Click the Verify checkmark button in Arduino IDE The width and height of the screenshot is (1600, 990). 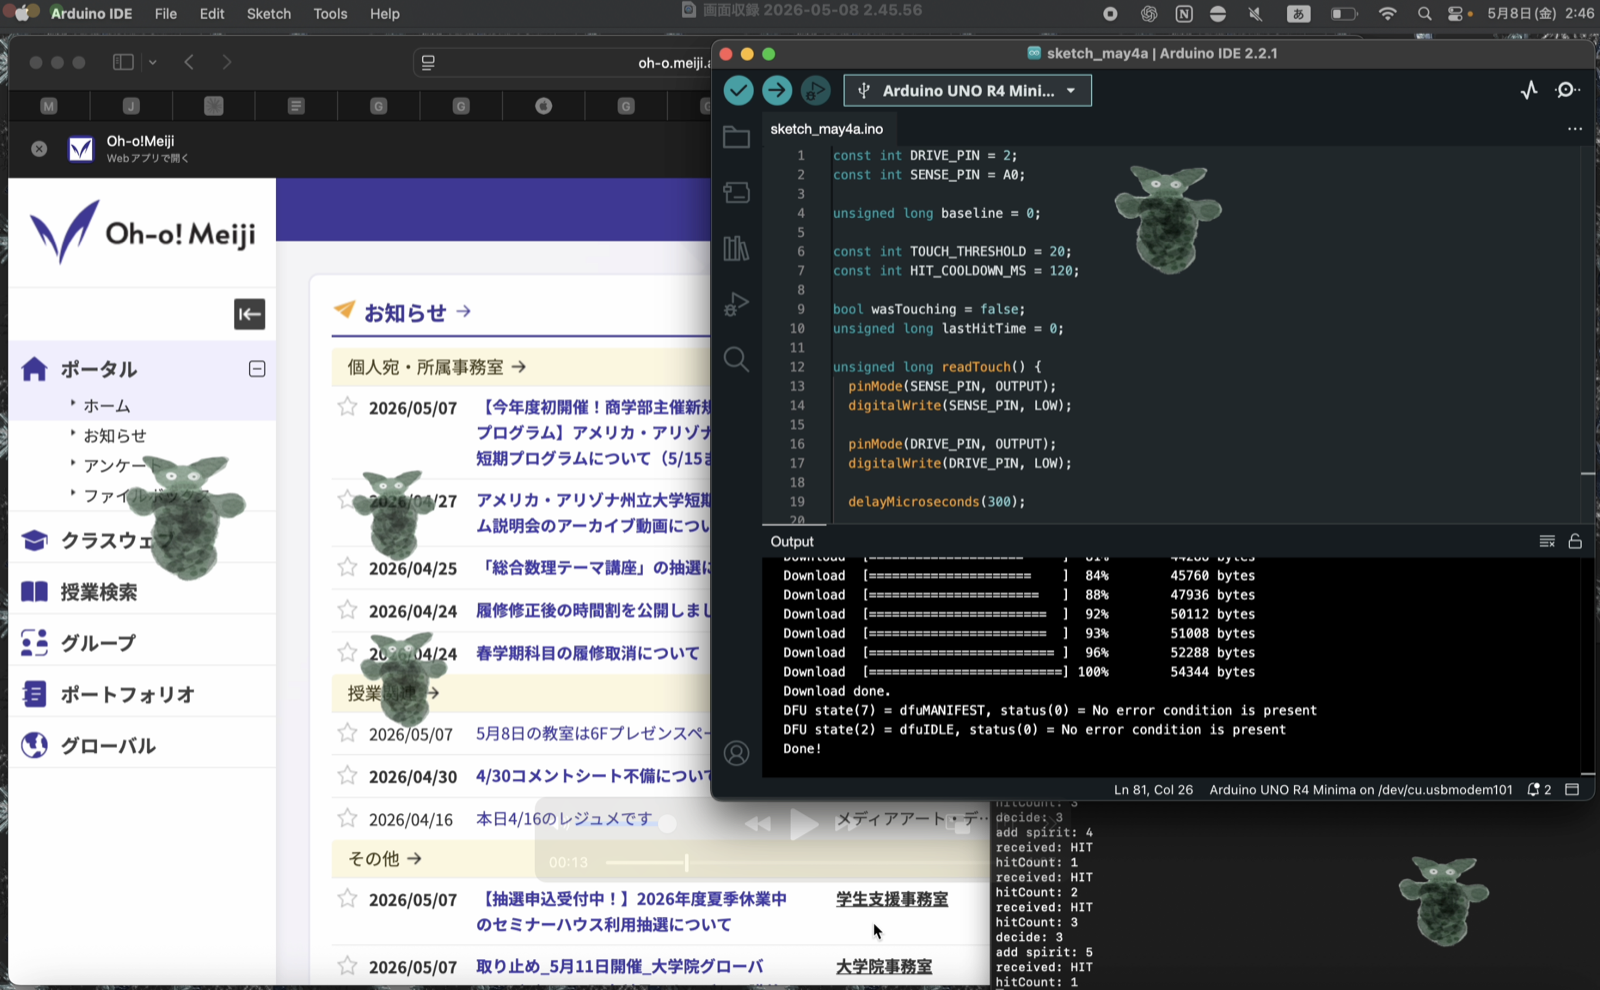click(738, 90)
